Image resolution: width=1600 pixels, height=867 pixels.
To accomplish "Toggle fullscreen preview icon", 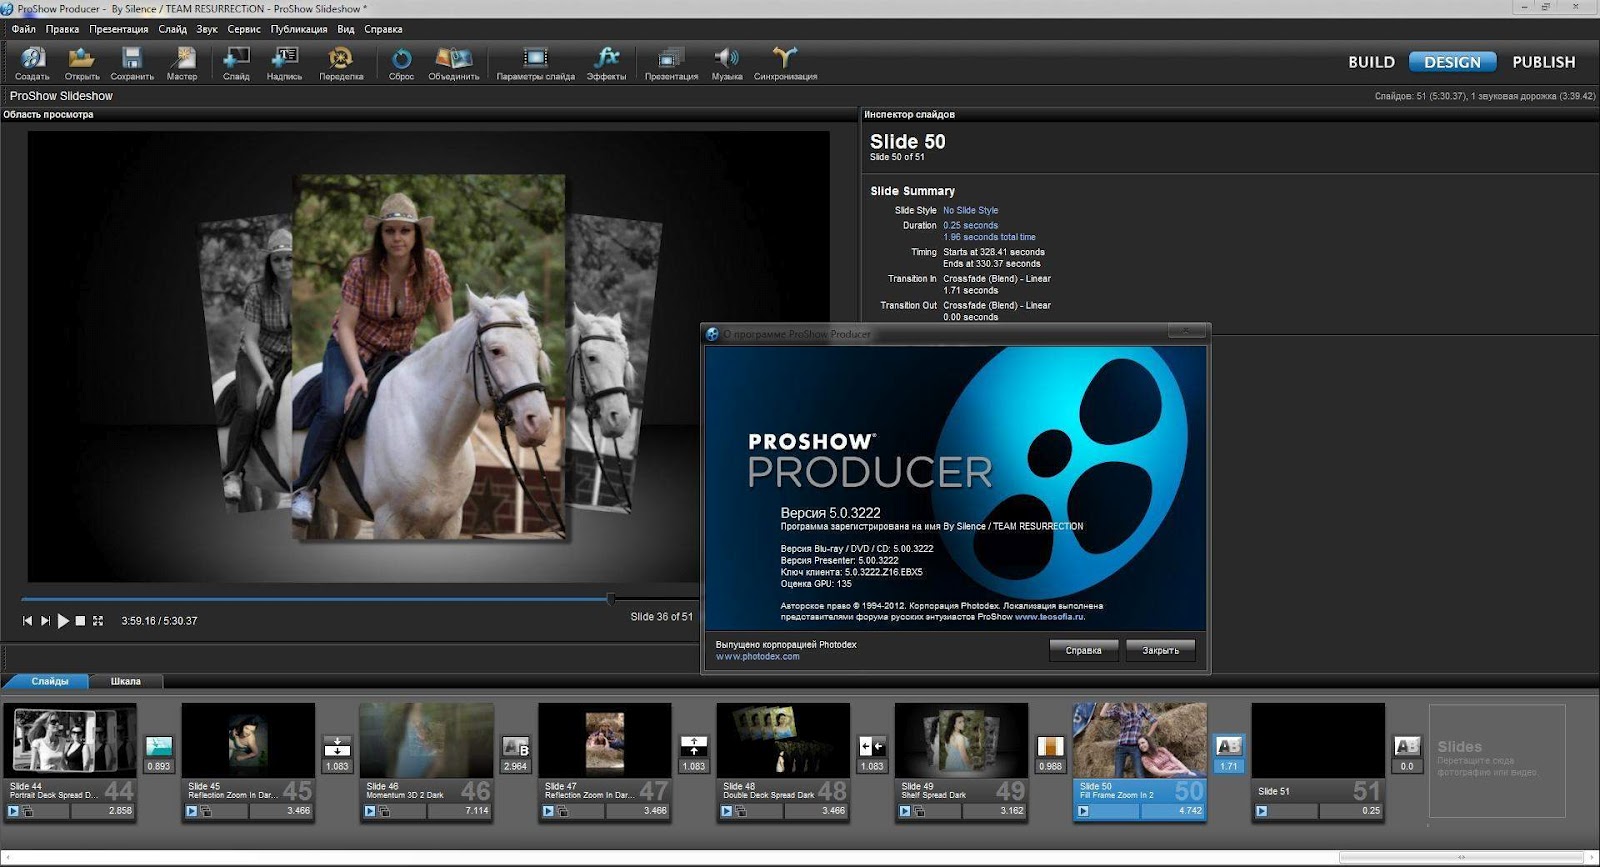I will click(x=98, y=621).
